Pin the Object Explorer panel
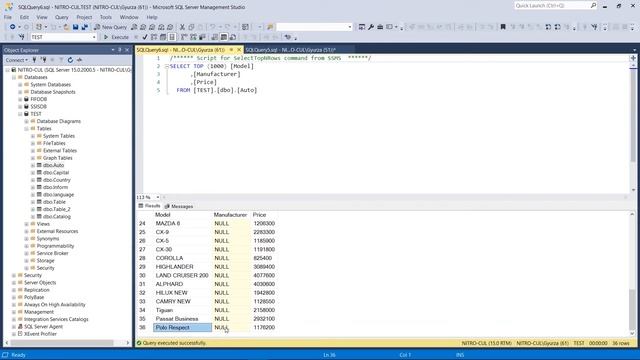Screen dimensions: 640x360 tap(120, 50)
